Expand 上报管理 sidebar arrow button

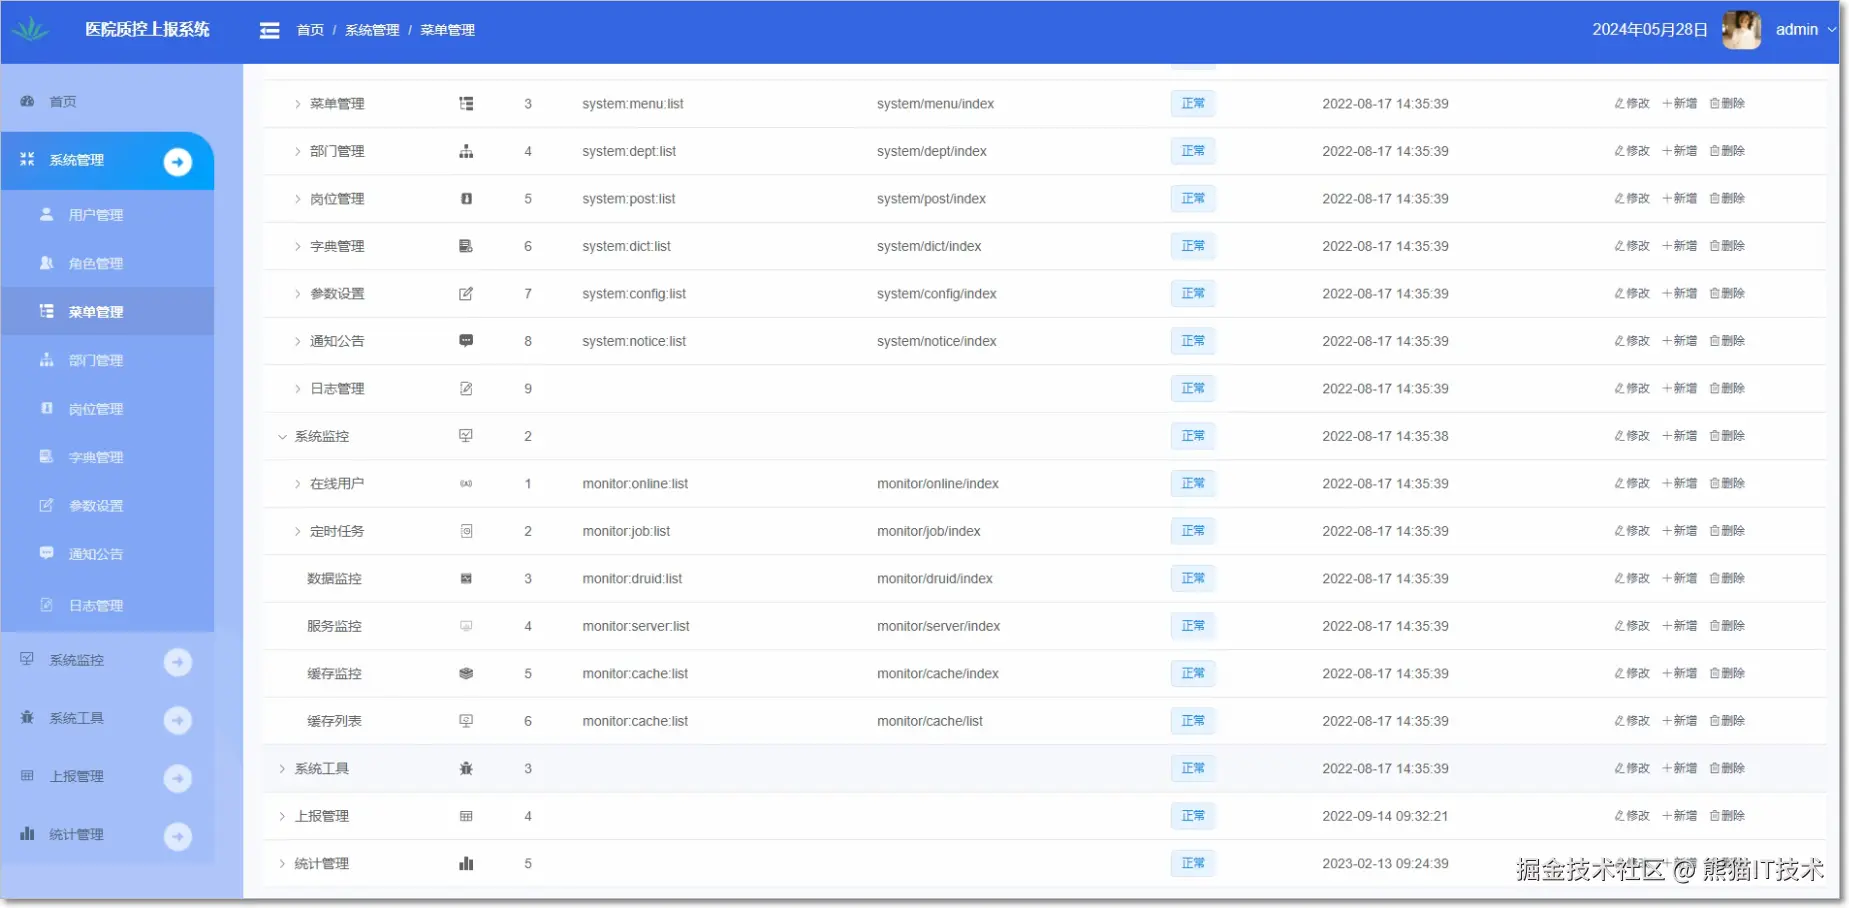178,777
